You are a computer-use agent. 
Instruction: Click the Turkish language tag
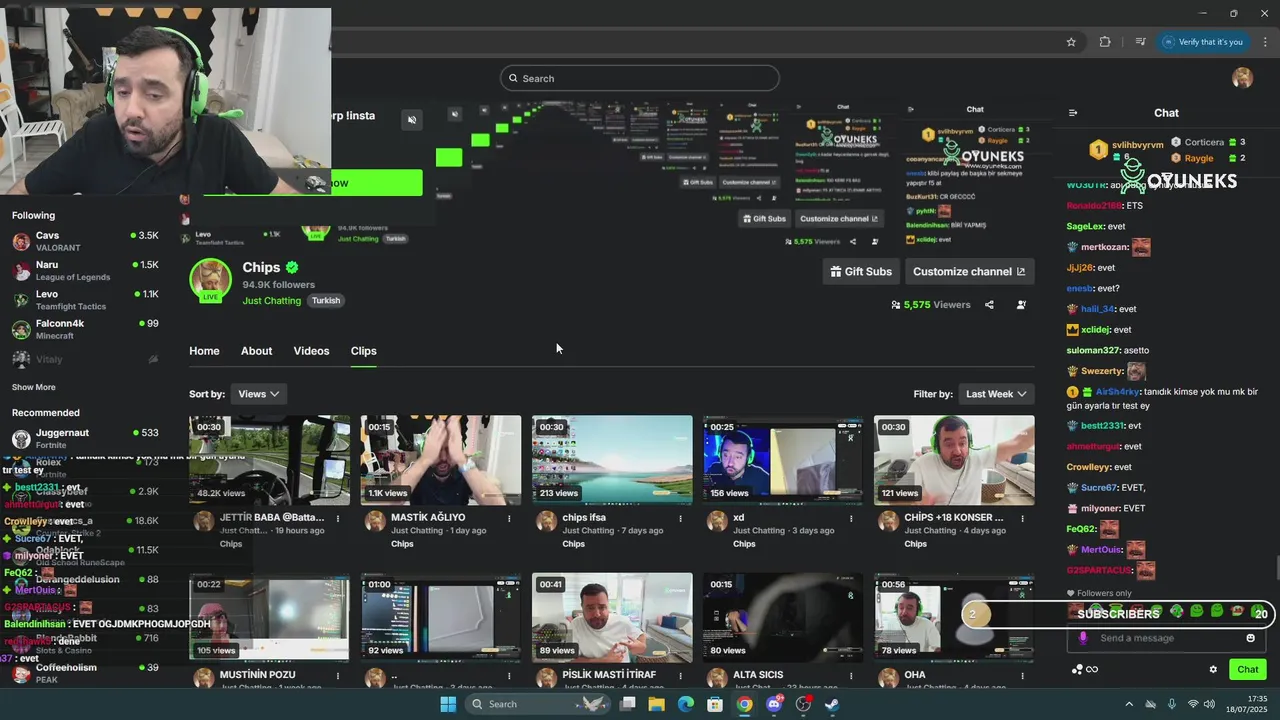tap(326, 301)
